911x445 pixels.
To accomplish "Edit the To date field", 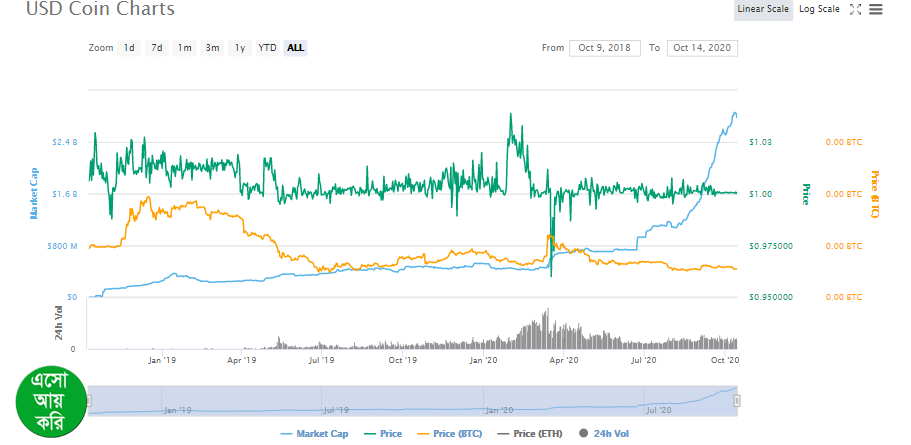I will click(x=702, y=48).
